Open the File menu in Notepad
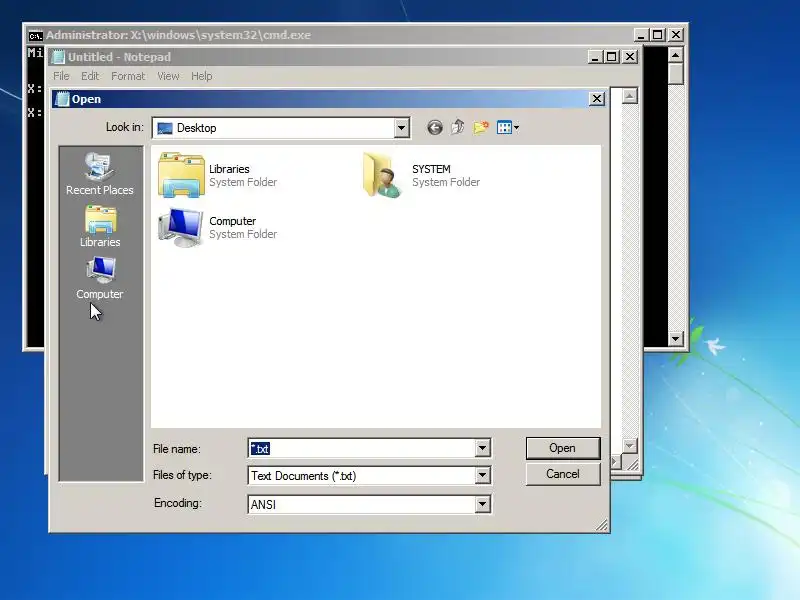Viewport: 800px width, 600px height. 61,76
